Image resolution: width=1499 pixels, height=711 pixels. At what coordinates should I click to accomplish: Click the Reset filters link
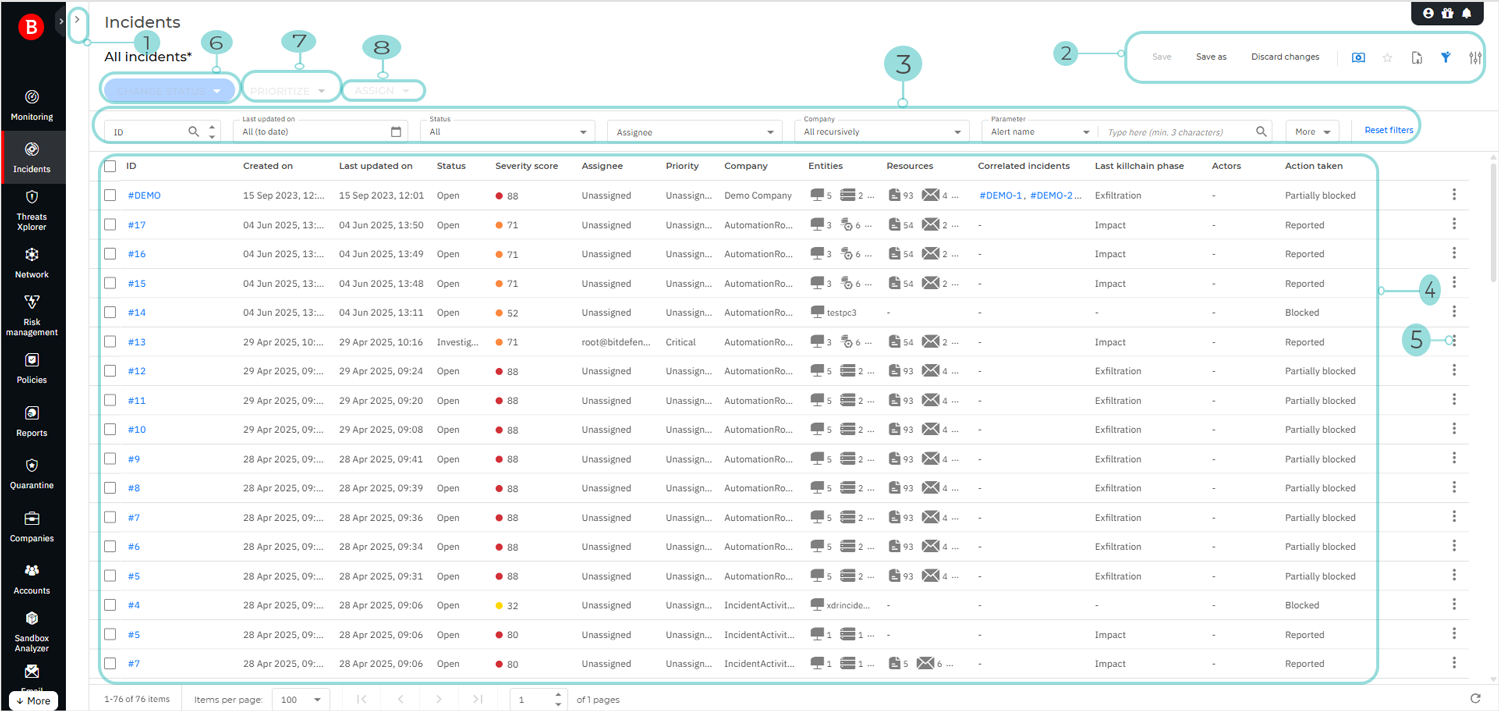(1390, 130)
